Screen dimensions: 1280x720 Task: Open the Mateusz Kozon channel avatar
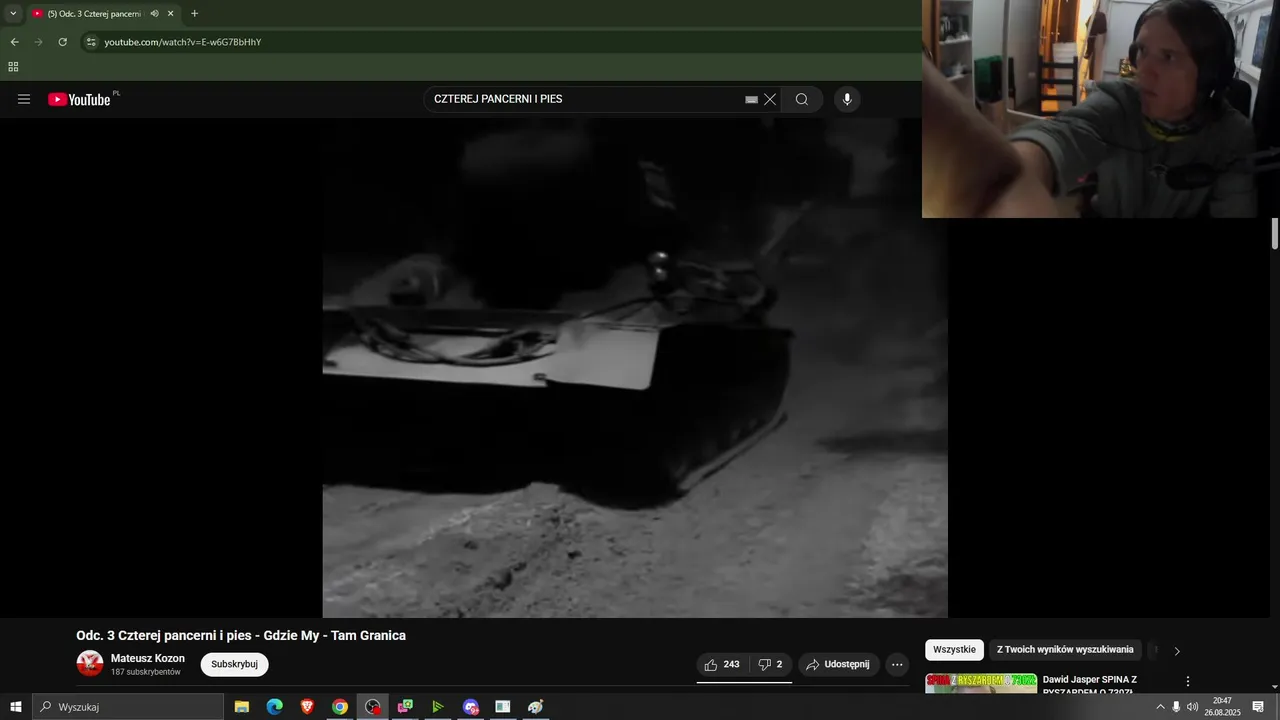[x=90, y=663]
